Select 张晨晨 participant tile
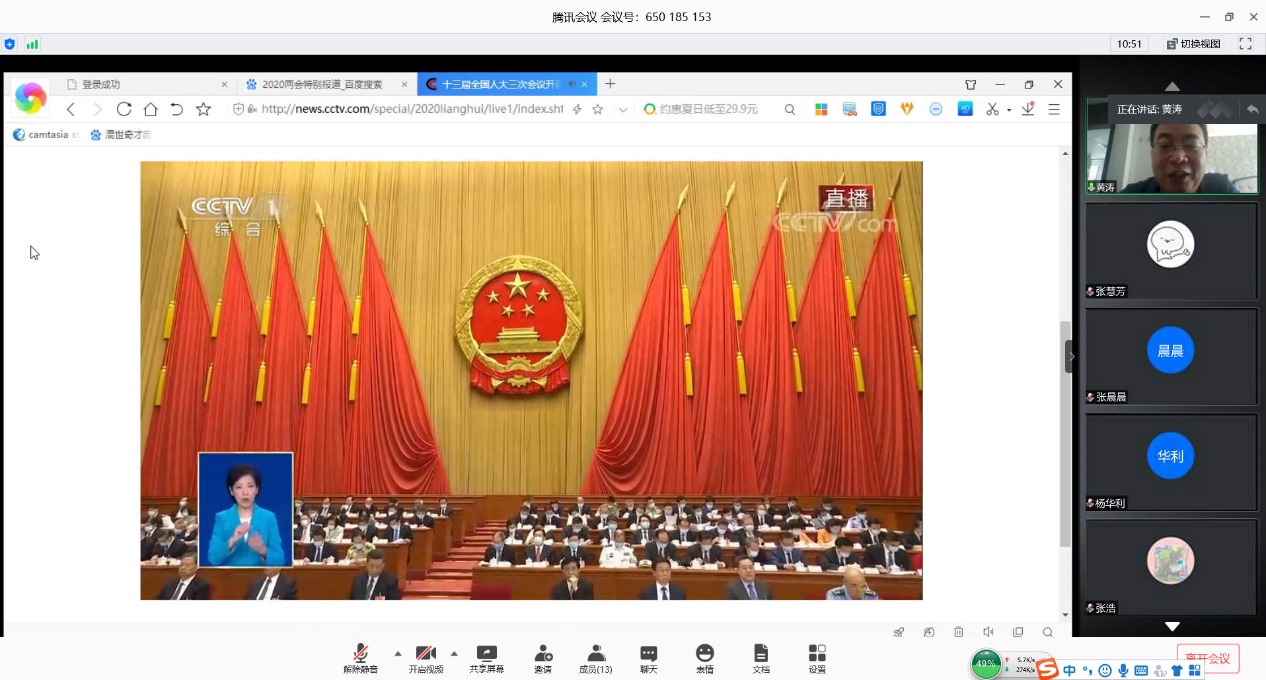 click(x=1171, y=356)
